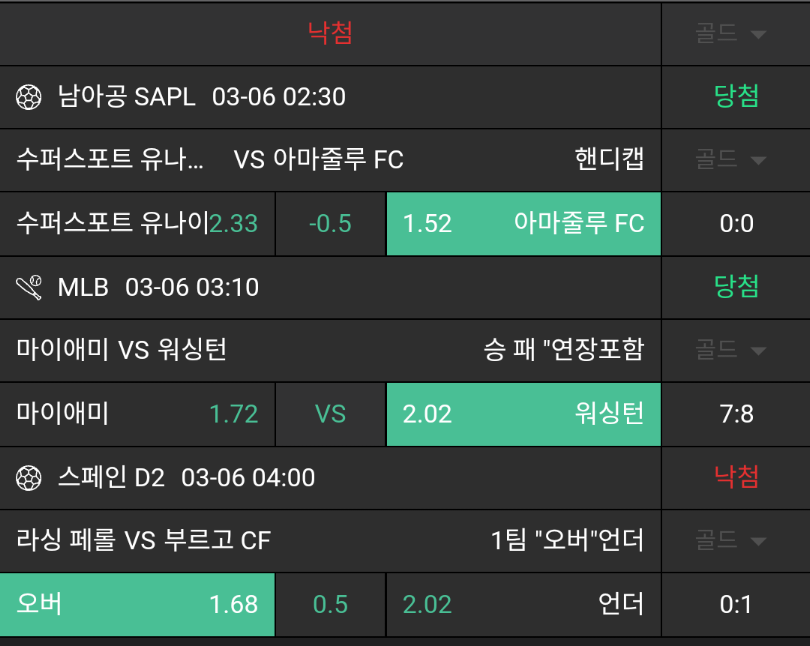Open the 라싱 페롤 VS 부르고 CF match

[144, 541]
